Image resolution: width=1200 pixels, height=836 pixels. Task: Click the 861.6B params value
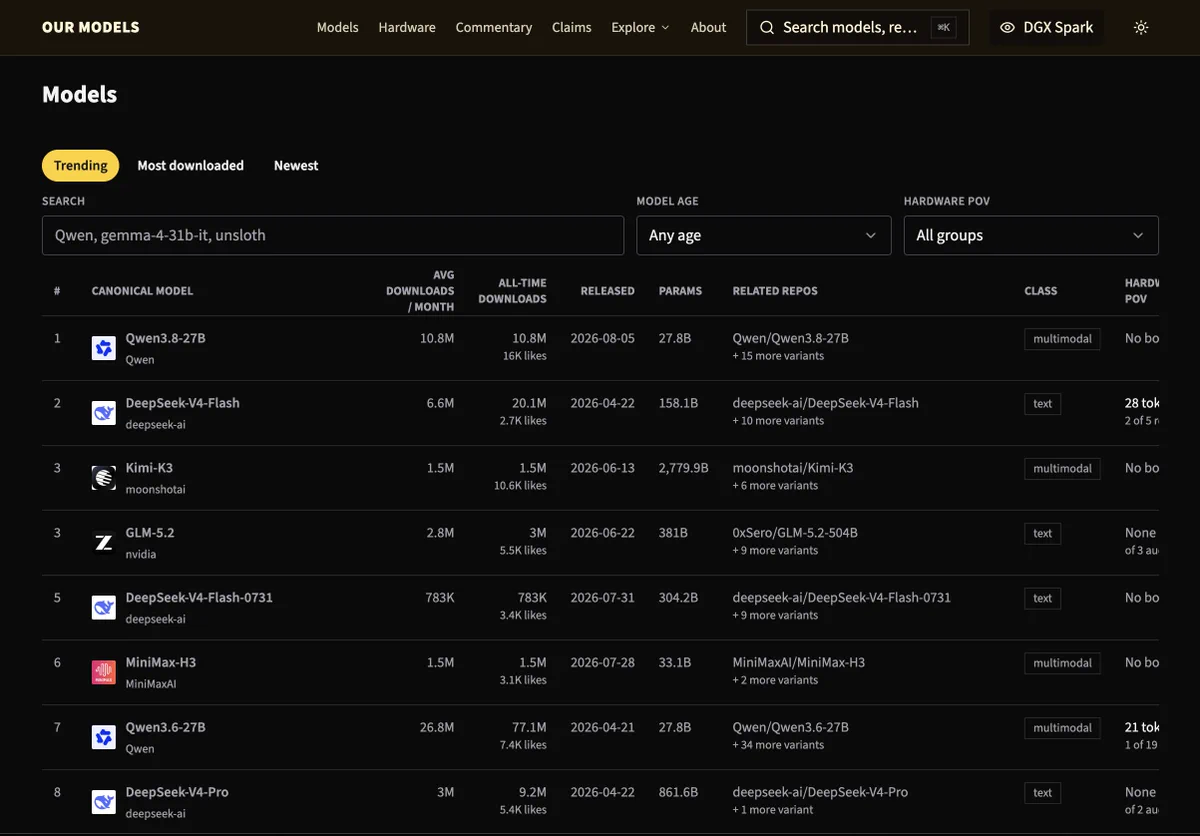point(679,792)
